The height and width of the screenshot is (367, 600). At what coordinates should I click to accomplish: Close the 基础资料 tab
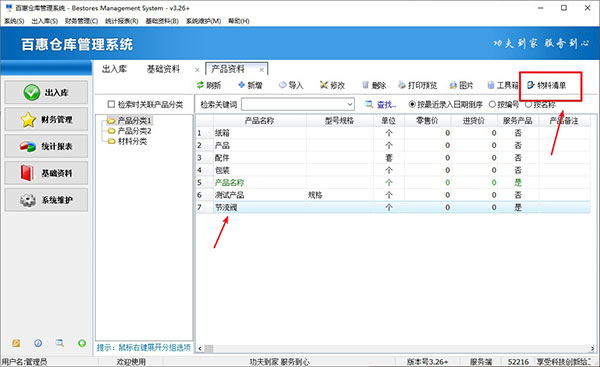[197, 70]
